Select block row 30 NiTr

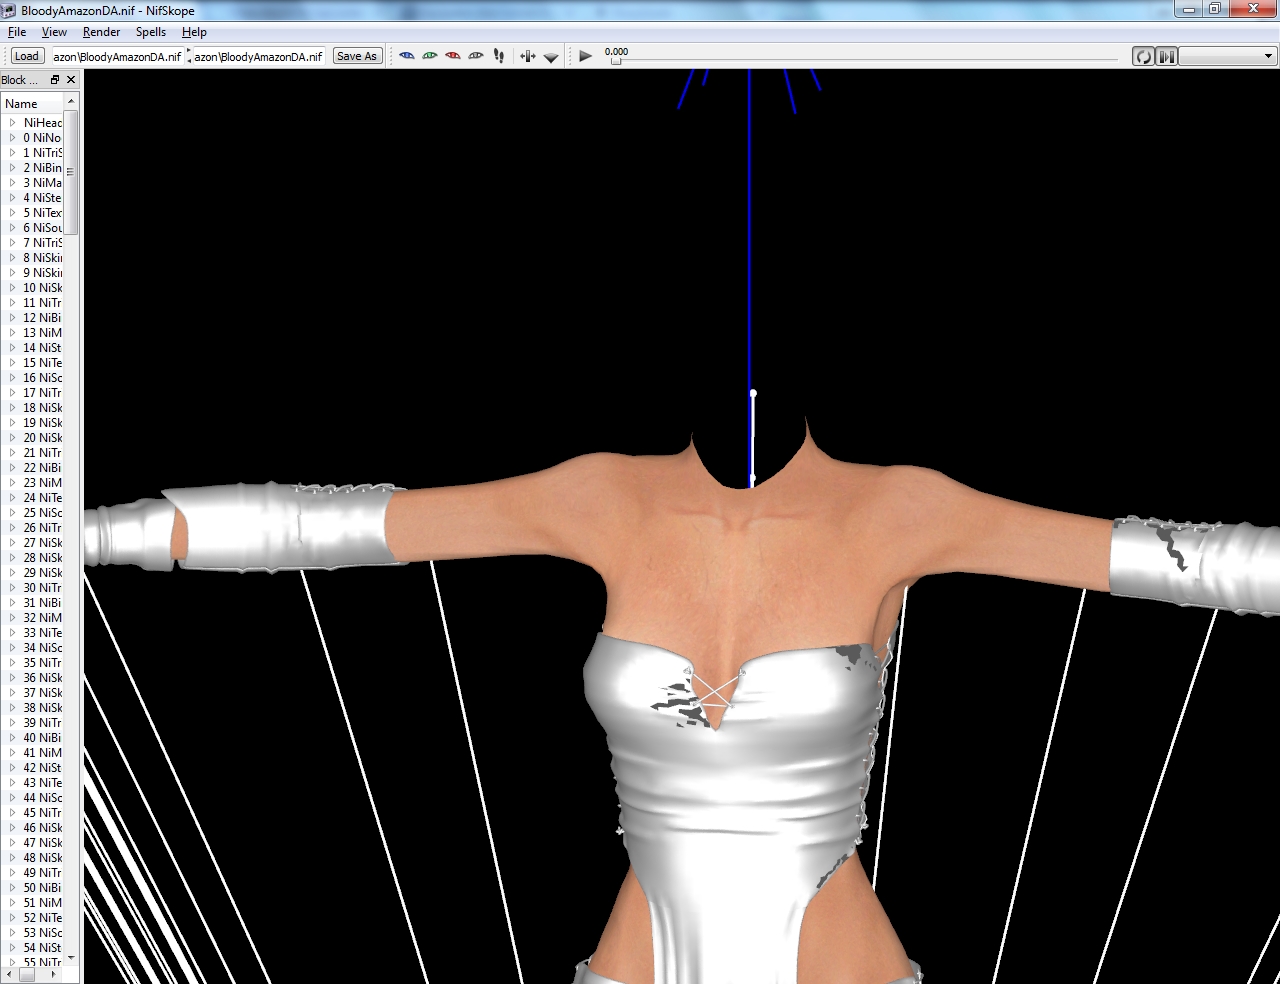tap(33, 588)
